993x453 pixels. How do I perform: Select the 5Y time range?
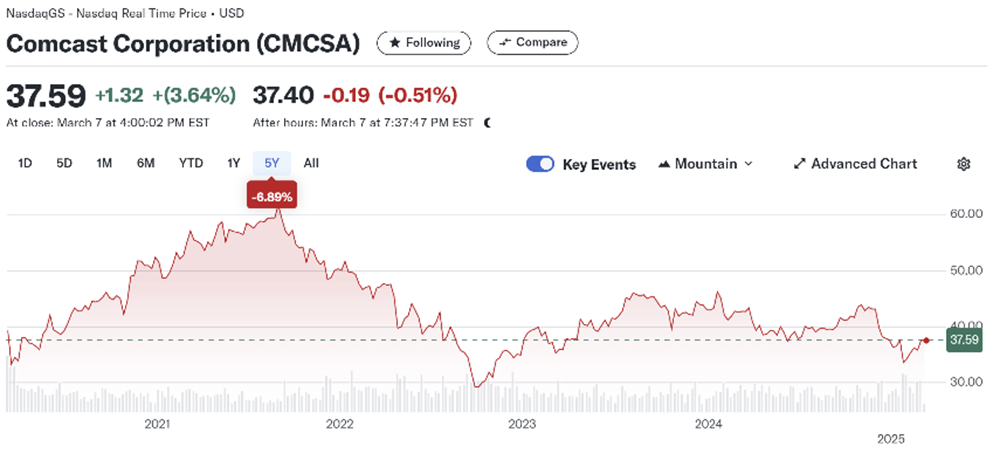(x=272, y=163)
